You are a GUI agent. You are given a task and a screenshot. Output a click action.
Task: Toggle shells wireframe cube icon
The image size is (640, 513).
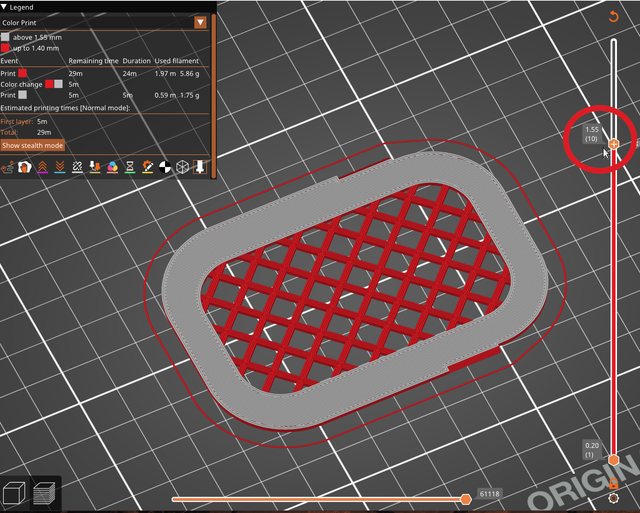click(182, 167)
